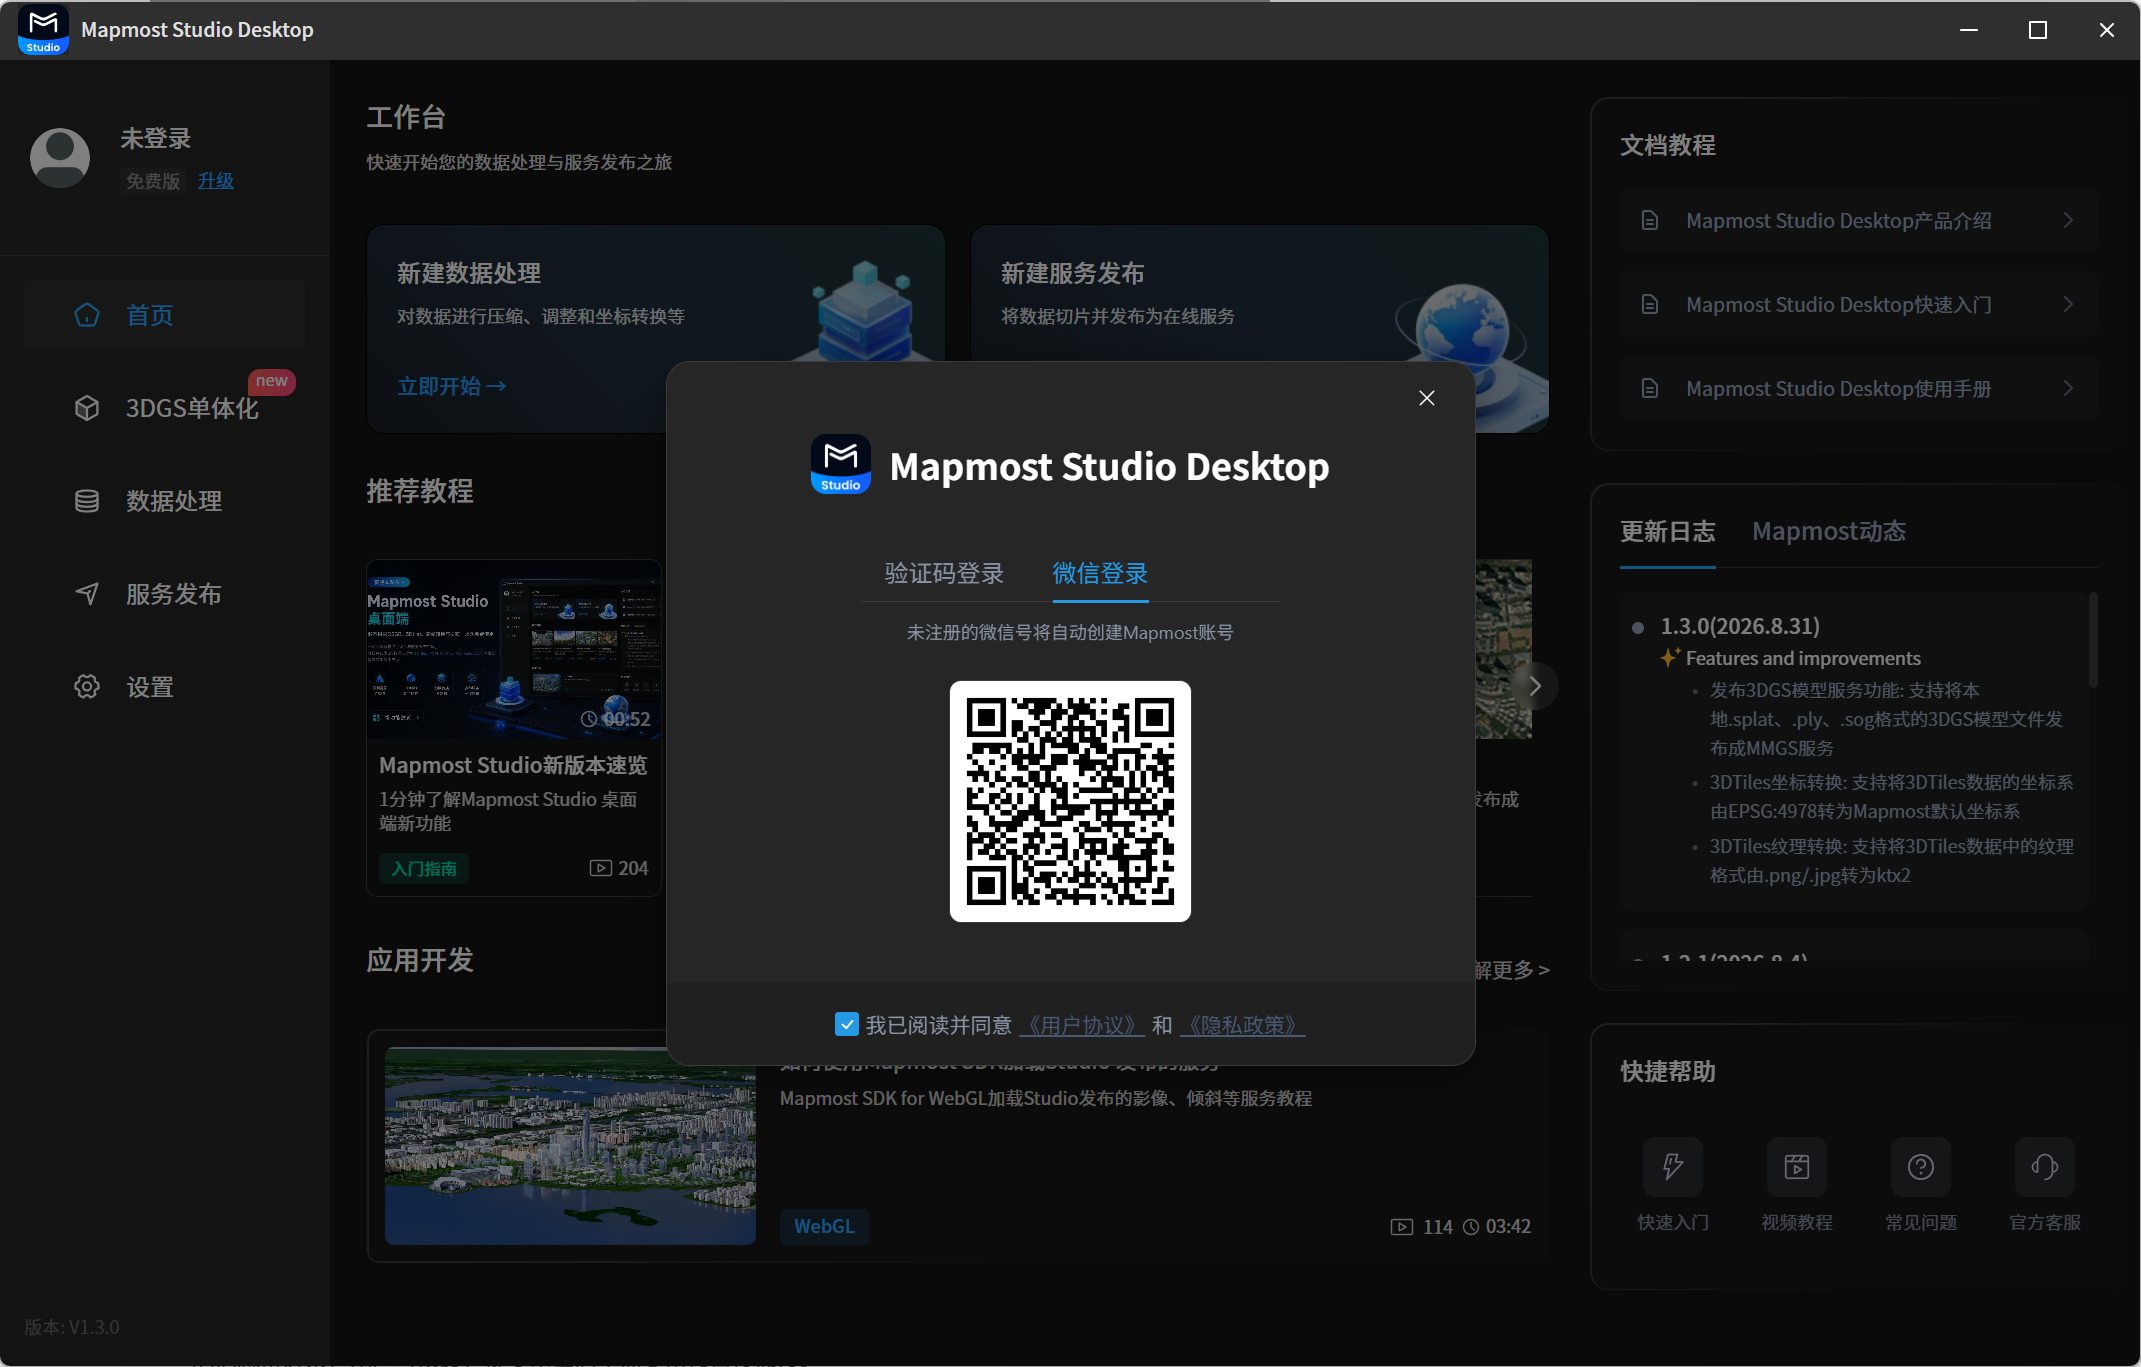Open the 《用户协议》 link
The width and height of the screenshot is (2141, 1367).
tap(1082, 1025)
